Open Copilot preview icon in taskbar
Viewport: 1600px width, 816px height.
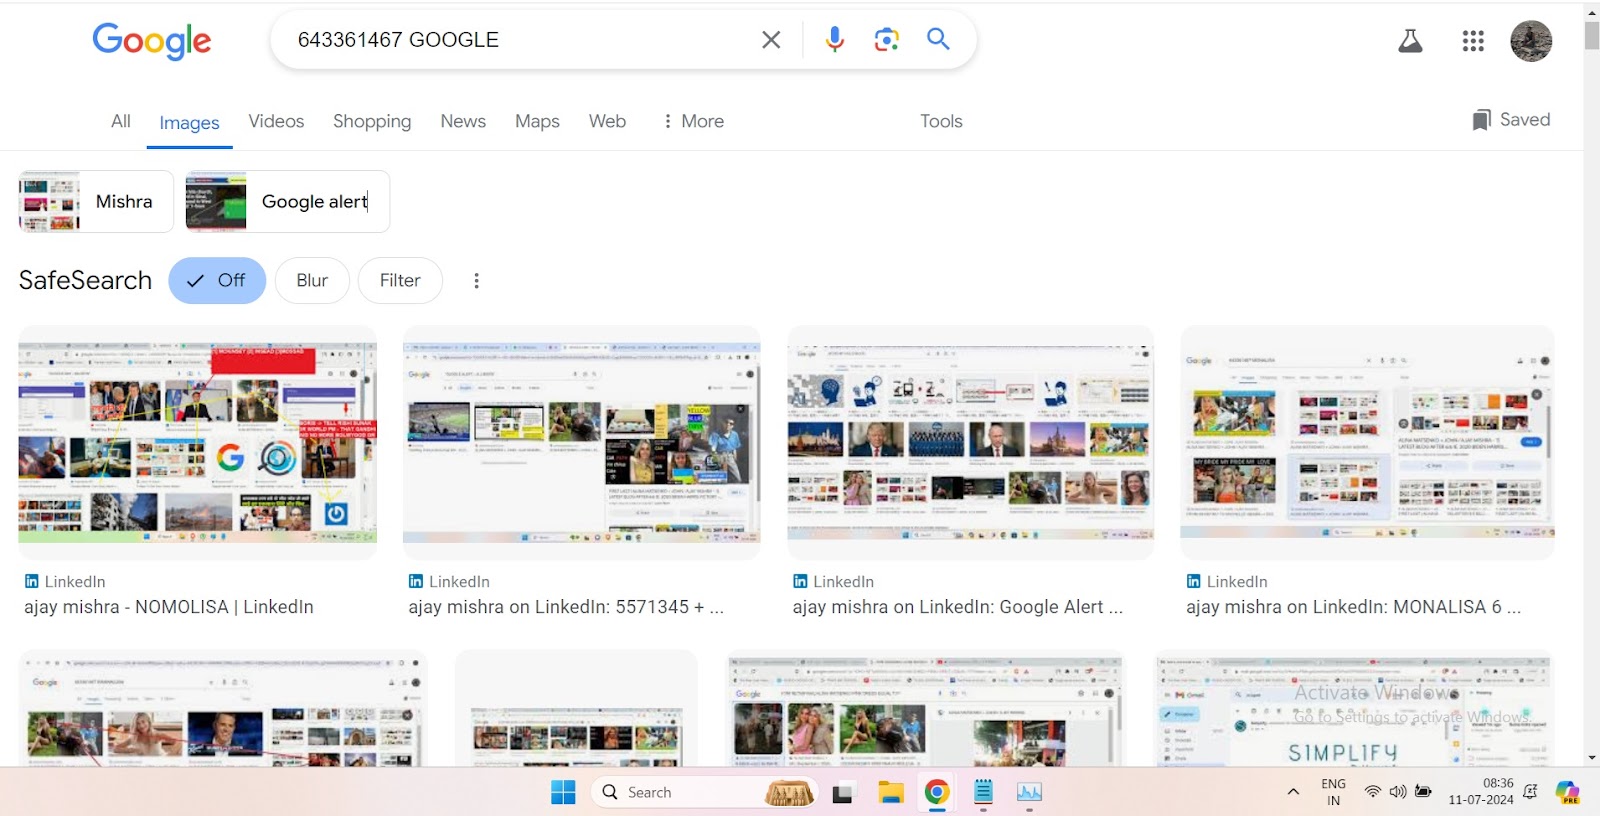point(1567,793)
